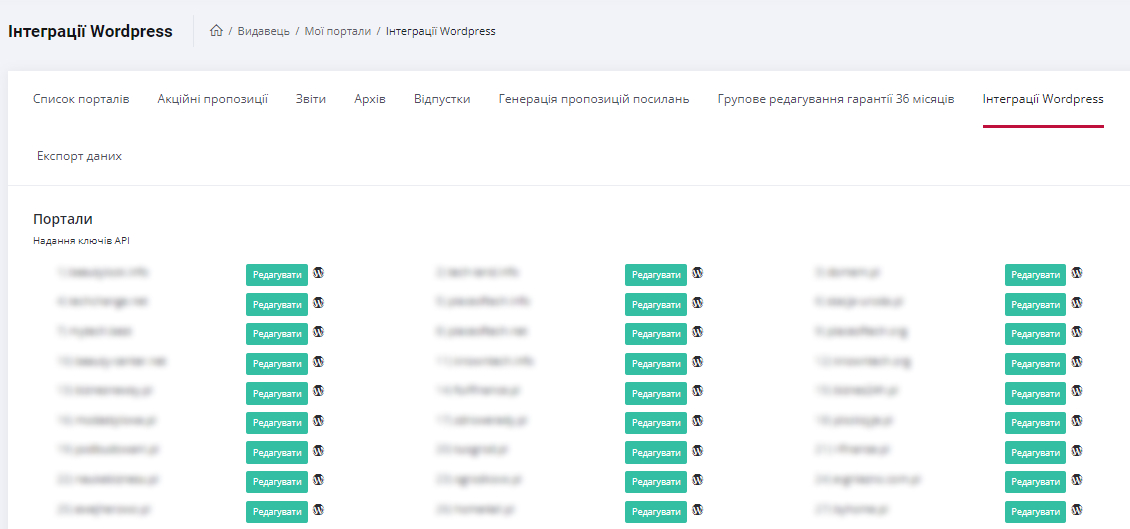The height and width of the screenshot is (529, 1130).
Task: Click WordPress icon for portal number 15
Action: tap(1077, 391)
